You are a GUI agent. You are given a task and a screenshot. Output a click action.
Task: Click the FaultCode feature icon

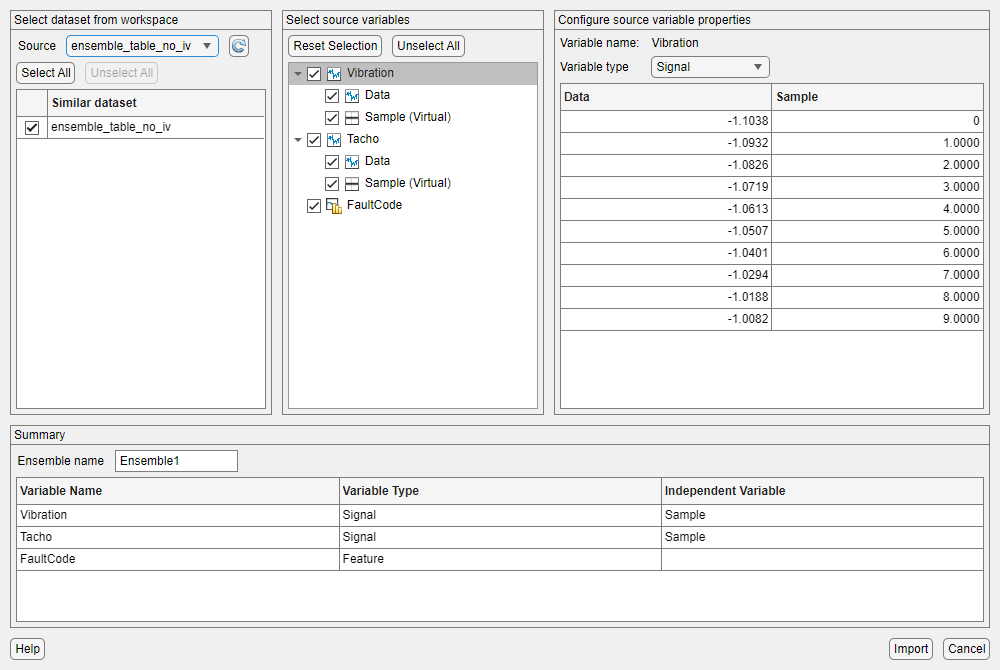coord(334,206)
